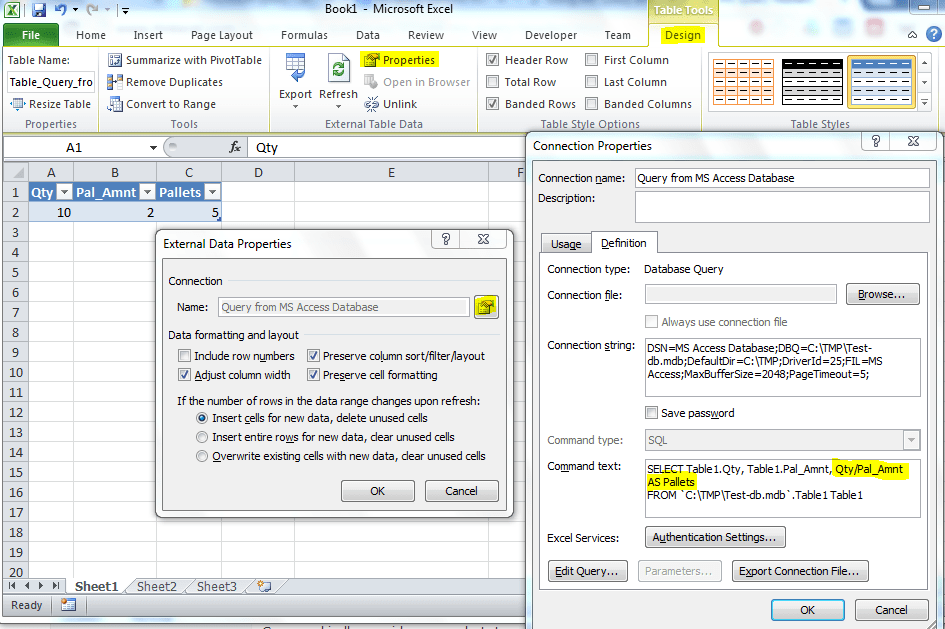The width and height of the screenshot is (945, 629).
Task: Click the macro recording icon in status bar
Action: point(68,605)
